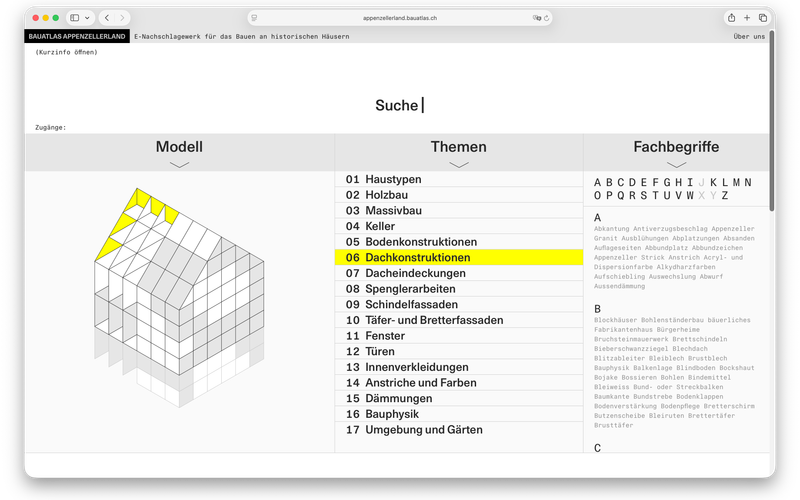
Task: Click the Safari sidebar toggle icon
Action: tap(75, 18)
